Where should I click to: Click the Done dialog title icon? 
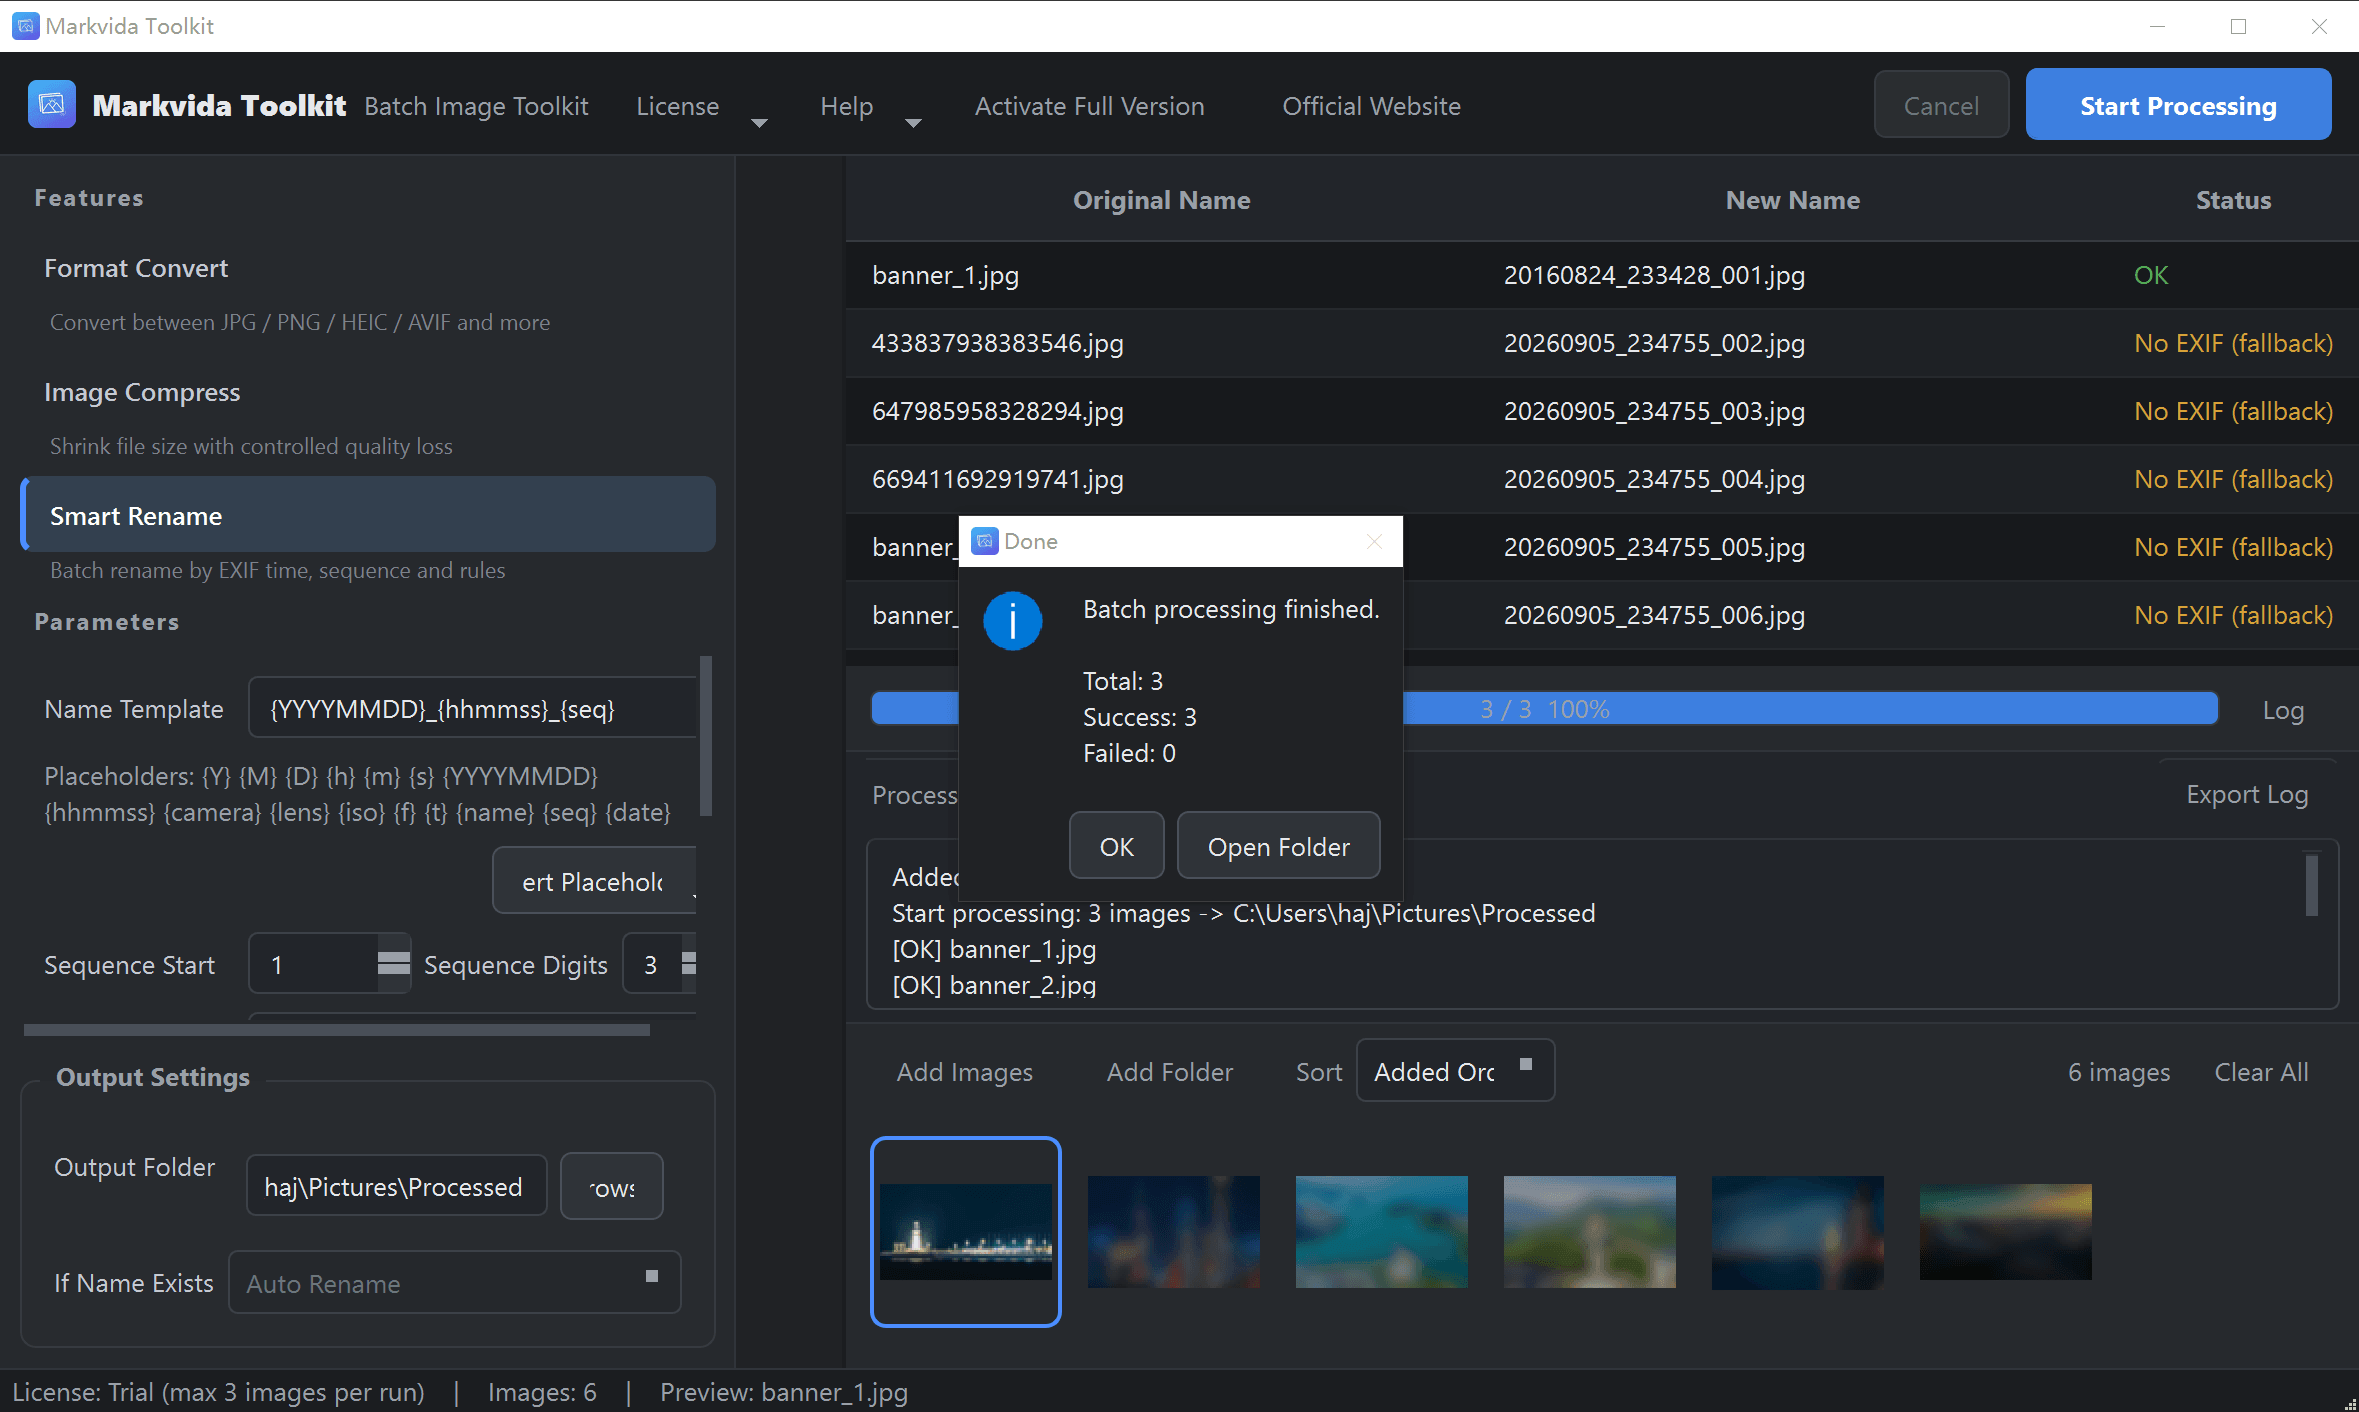tap(985, 541)
